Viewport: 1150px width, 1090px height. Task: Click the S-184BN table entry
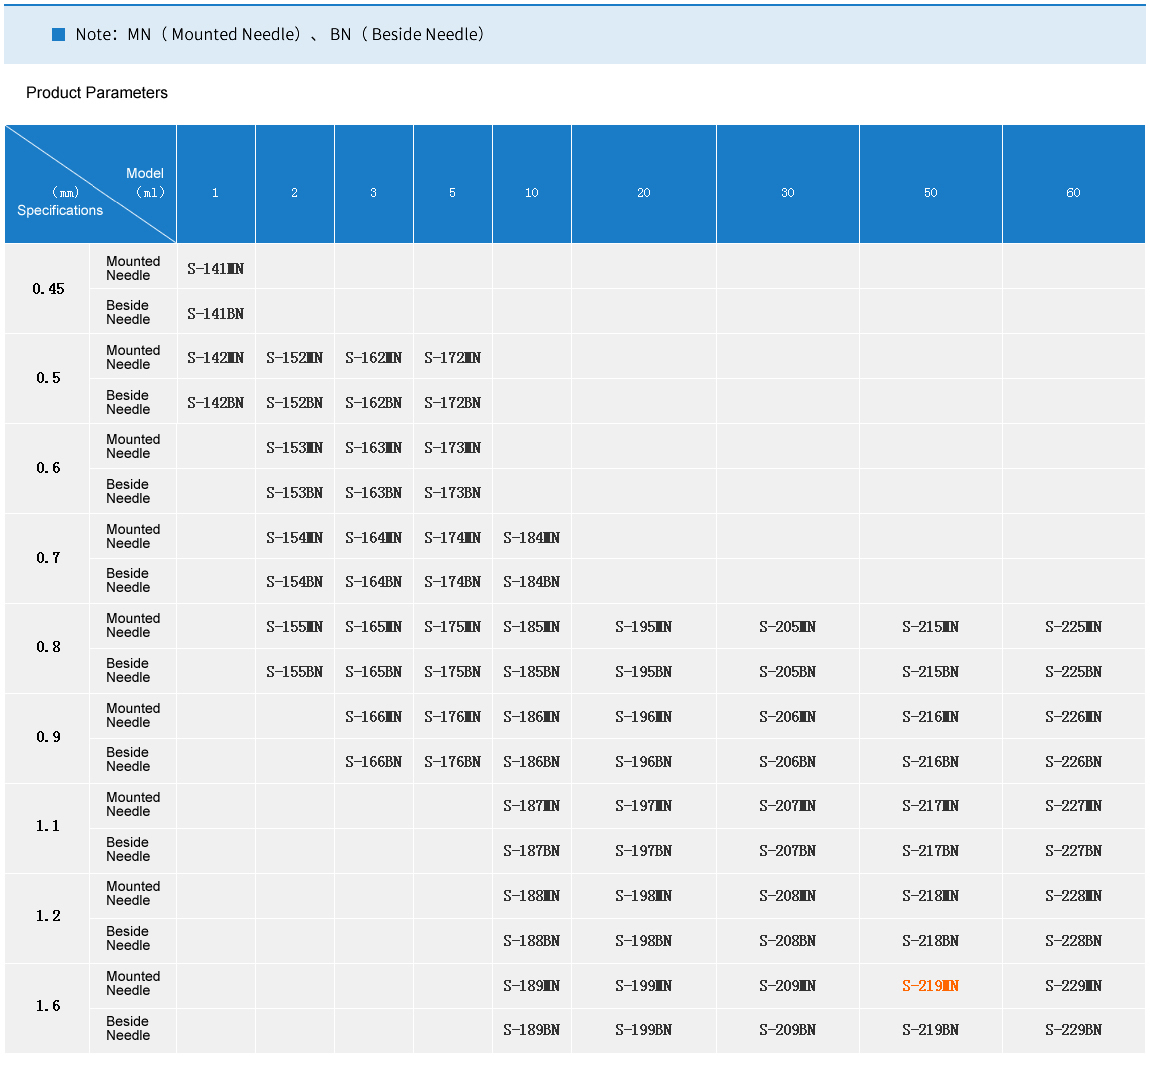531,582
